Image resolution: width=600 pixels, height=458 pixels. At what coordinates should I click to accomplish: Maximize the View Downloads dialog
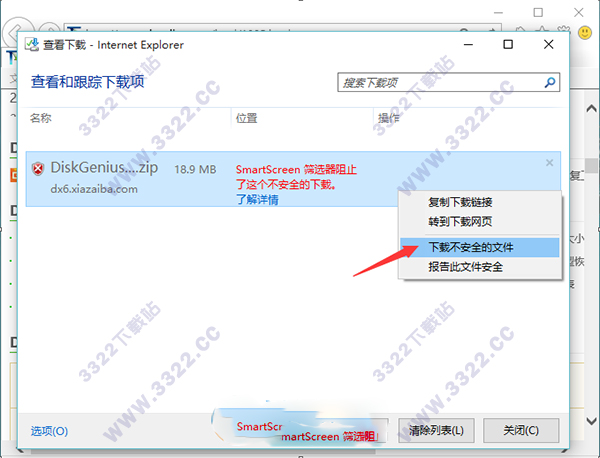pos(508,44)
